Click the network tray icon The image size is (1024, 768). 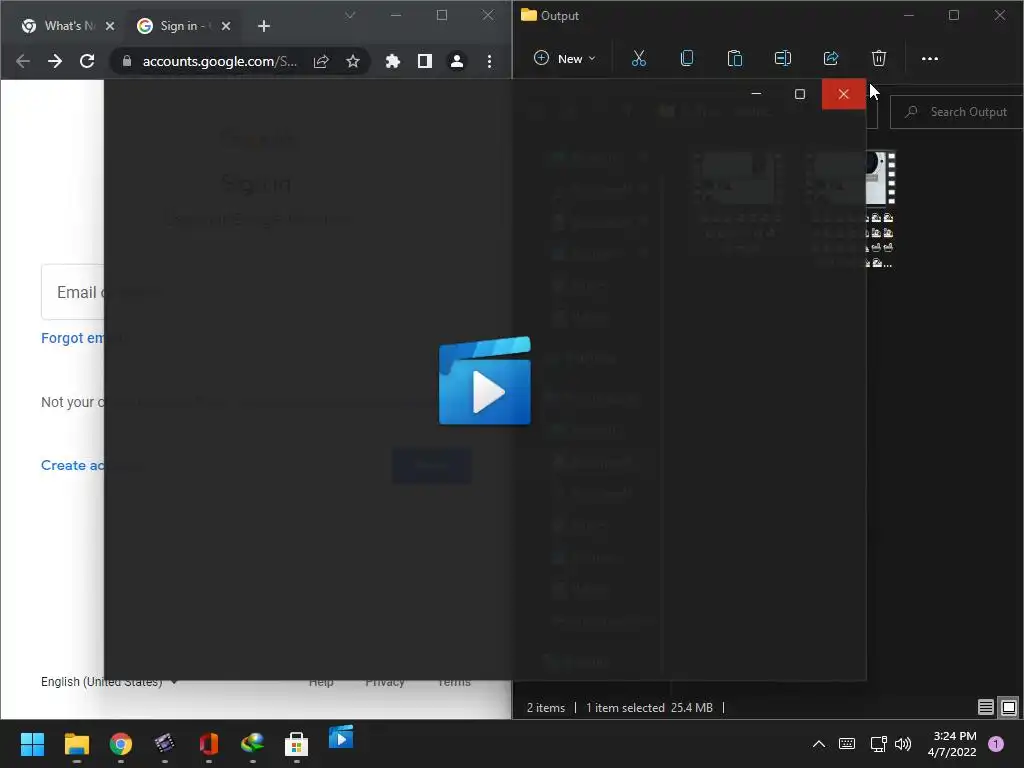pyautogui.click(x=878, y=743)
